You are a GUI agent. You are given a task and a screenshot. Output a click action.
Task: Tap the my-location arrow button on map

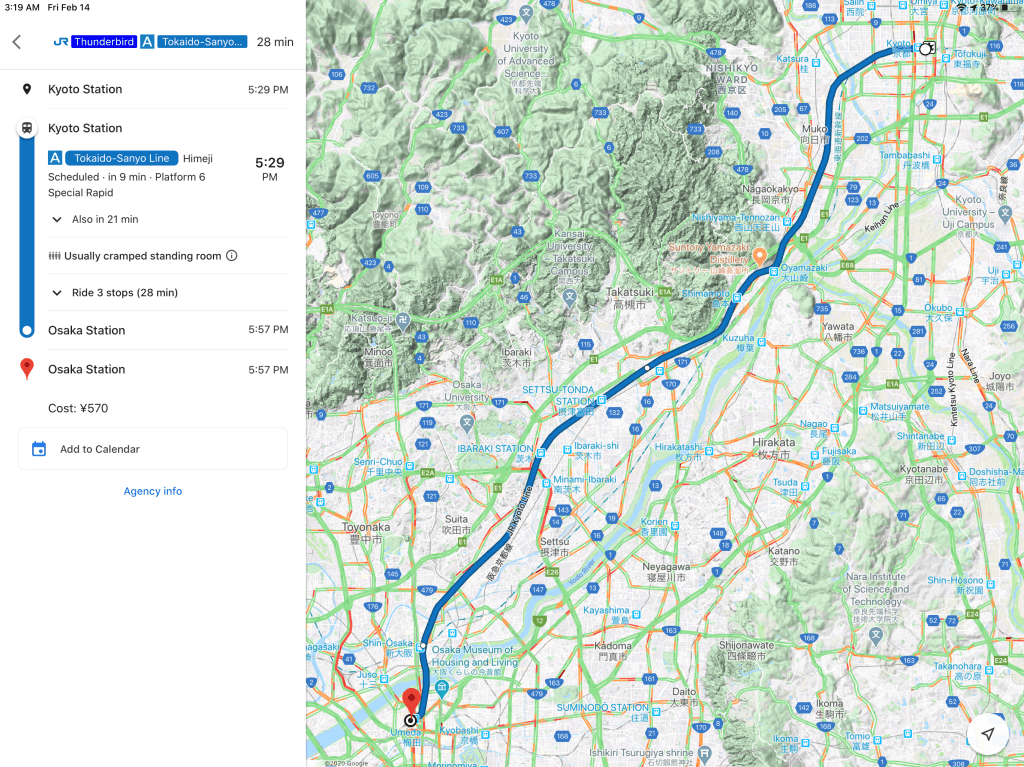tap(987, 734)
